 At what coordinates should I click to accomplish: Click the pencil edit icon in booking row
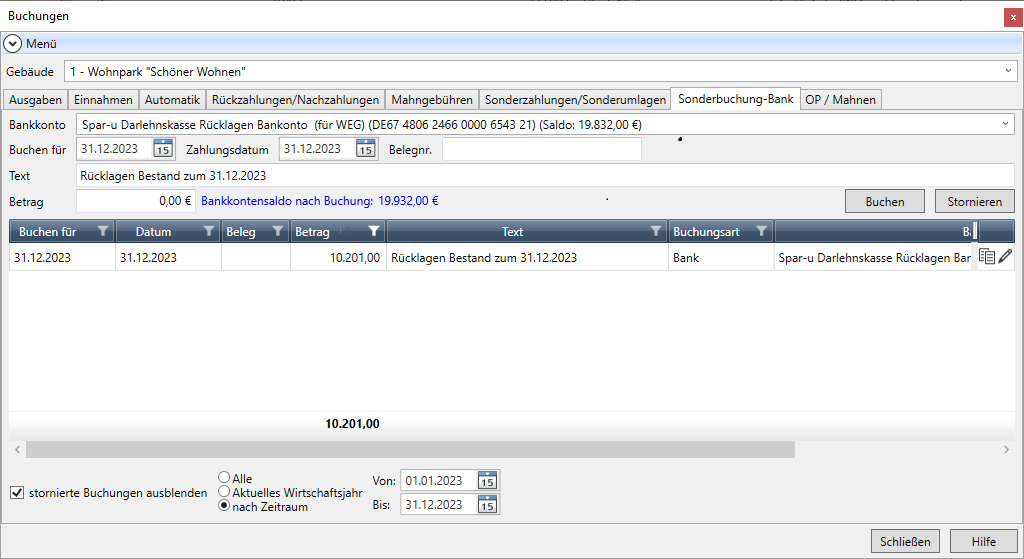click(1005, 257)
